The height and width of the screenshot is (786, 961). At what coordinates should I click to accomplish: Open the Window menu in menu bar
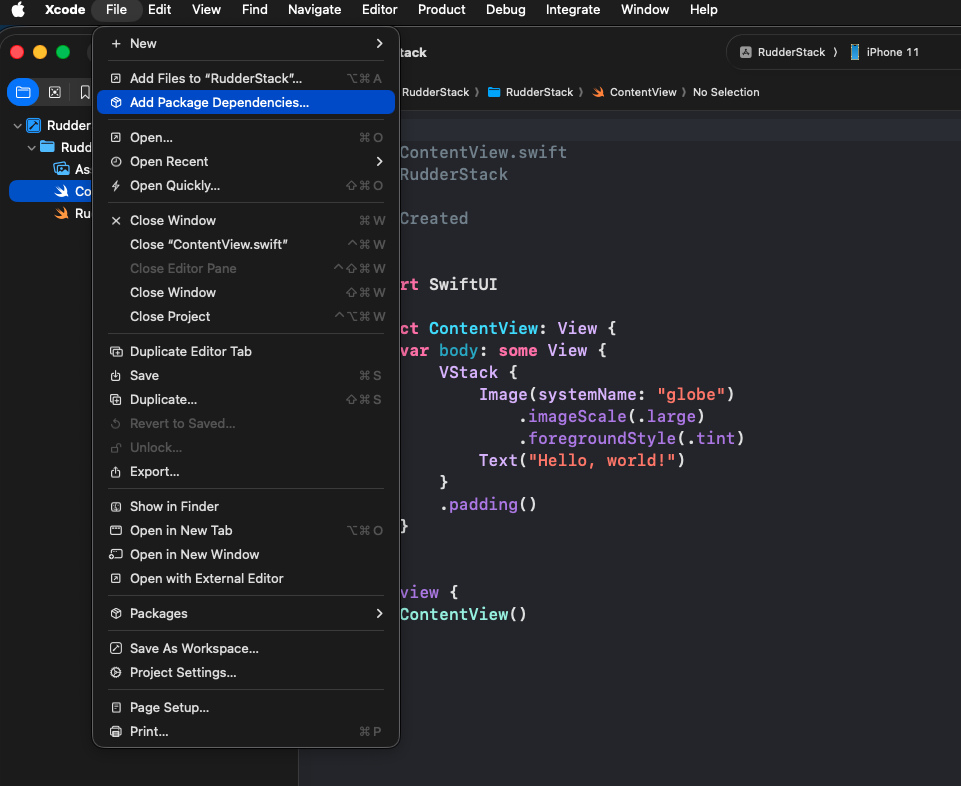645,10
